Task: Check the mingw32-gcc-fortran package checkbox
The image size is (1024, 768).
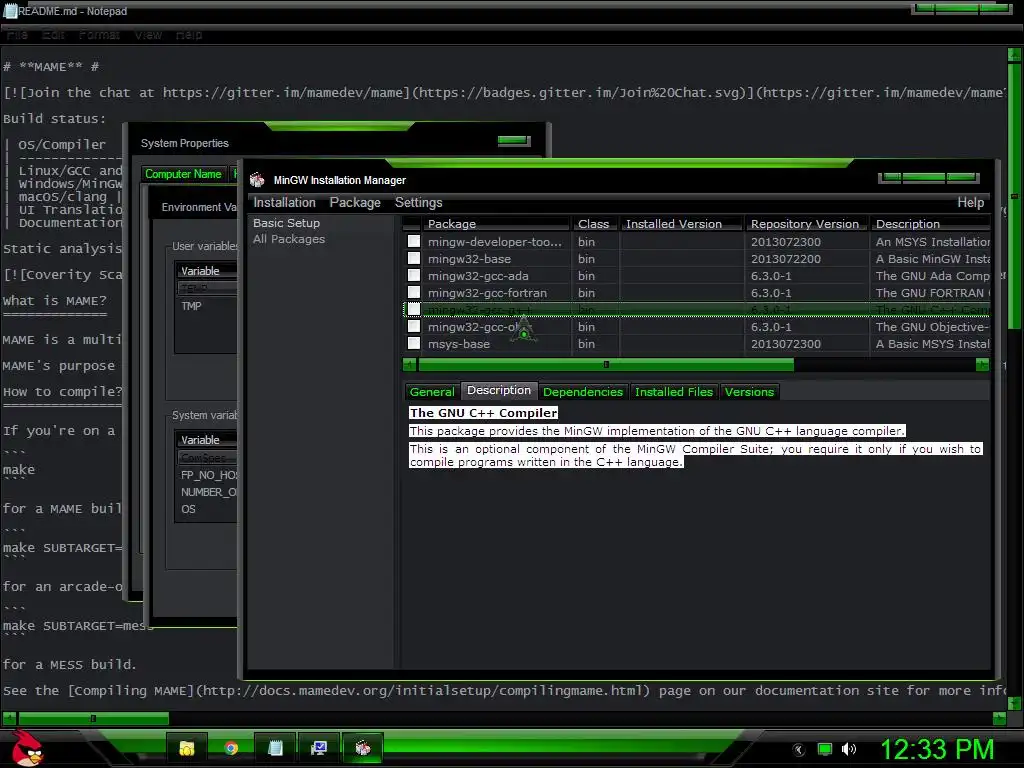Action: (x=414, y=292)
